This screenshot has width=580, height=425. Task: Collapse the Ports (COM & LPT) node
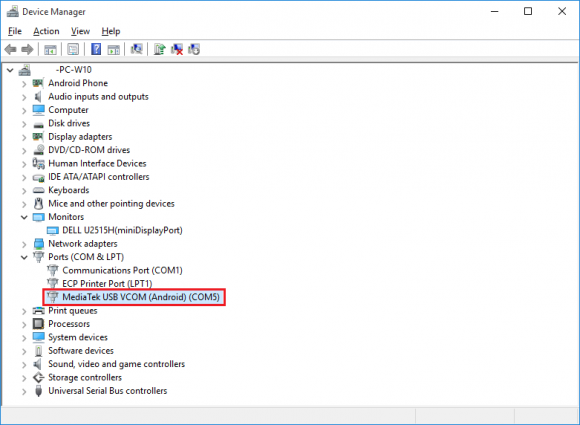[x=24, y=257]
